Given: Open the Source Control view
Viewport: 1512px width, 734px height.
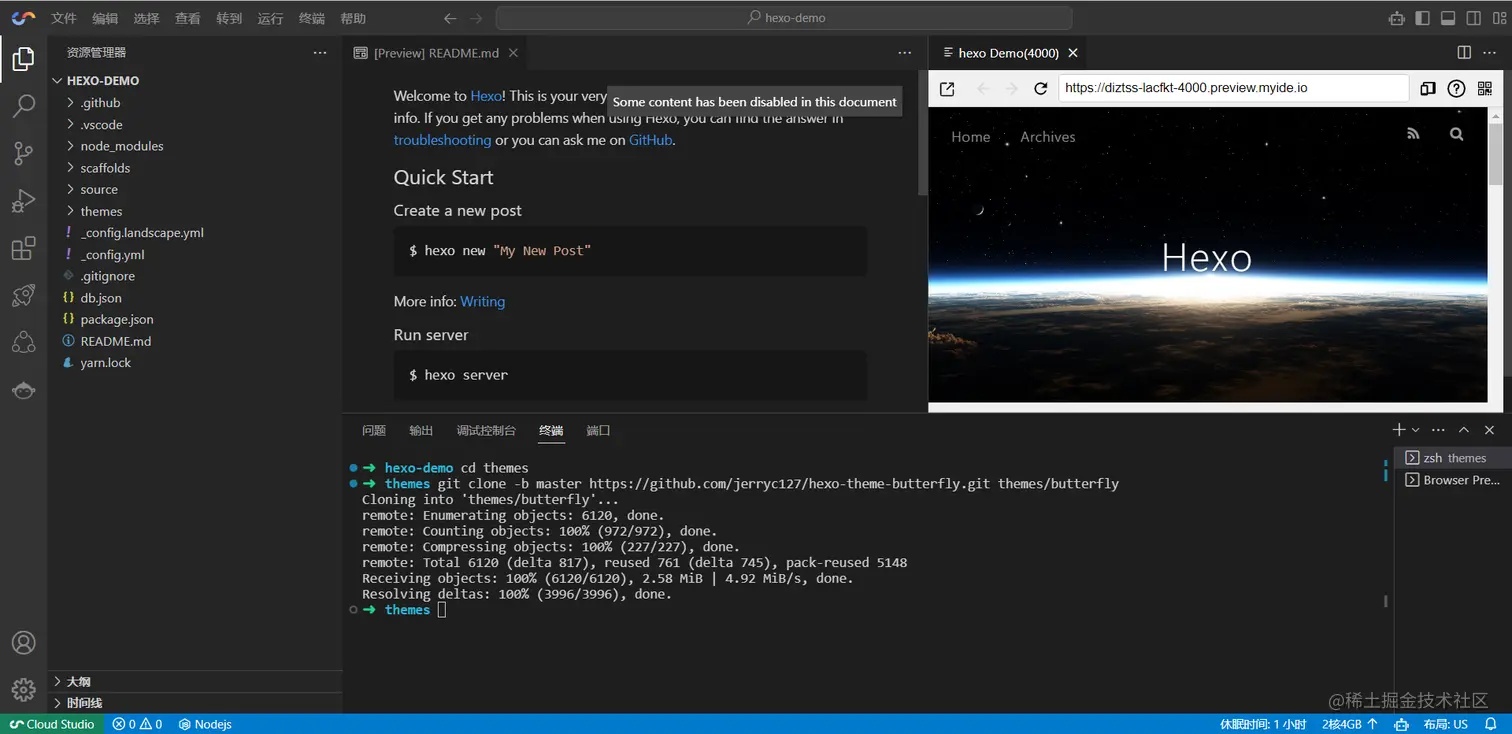Looking at the screenshot, I should 23,153.
